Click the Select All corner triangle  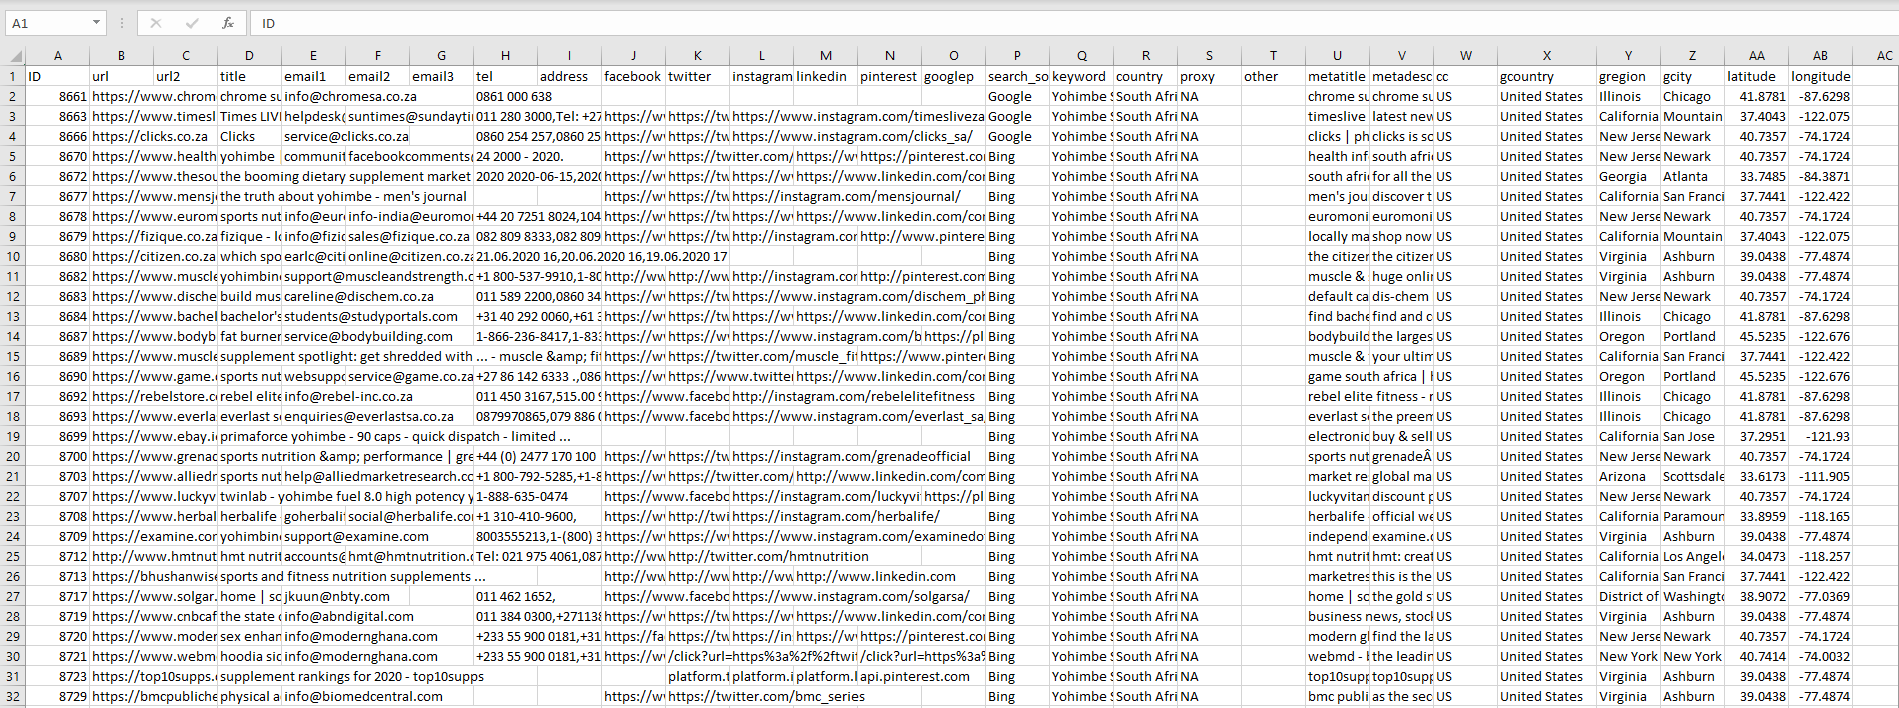tap(15, 56)
